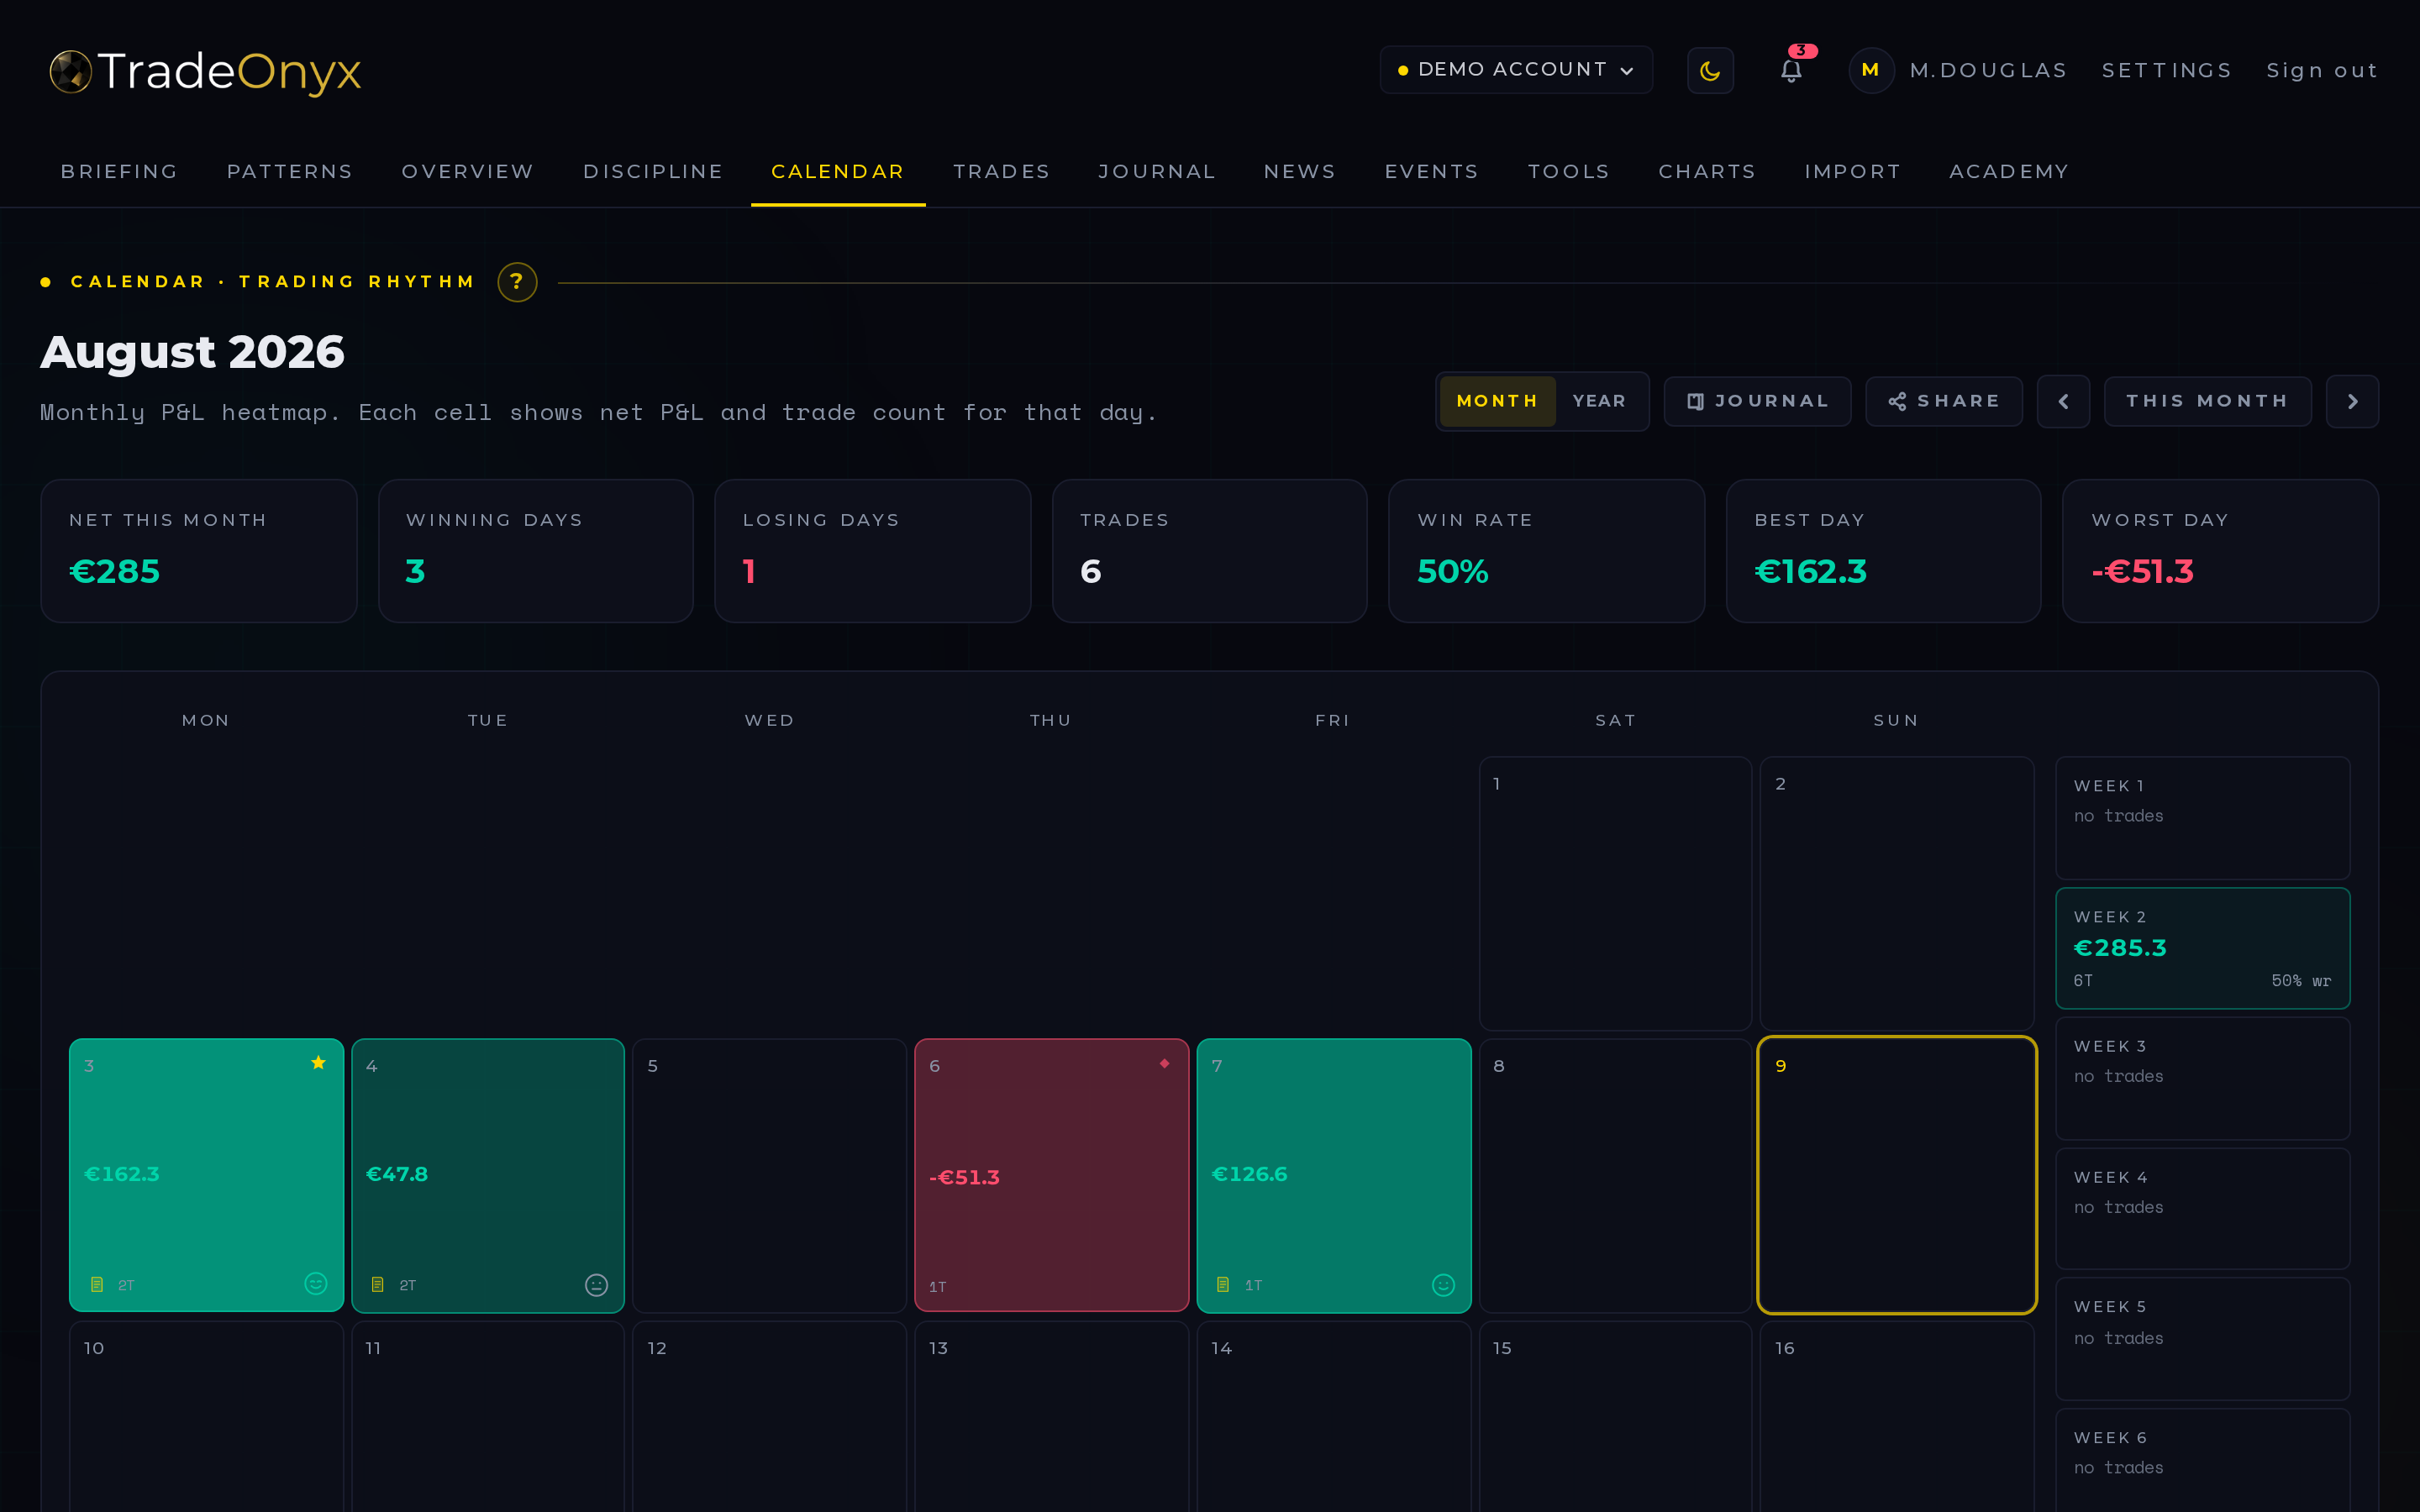Click the Trades count card
The width and height of the screenshot is (2420, 1512).
[x=1210, y=551]
